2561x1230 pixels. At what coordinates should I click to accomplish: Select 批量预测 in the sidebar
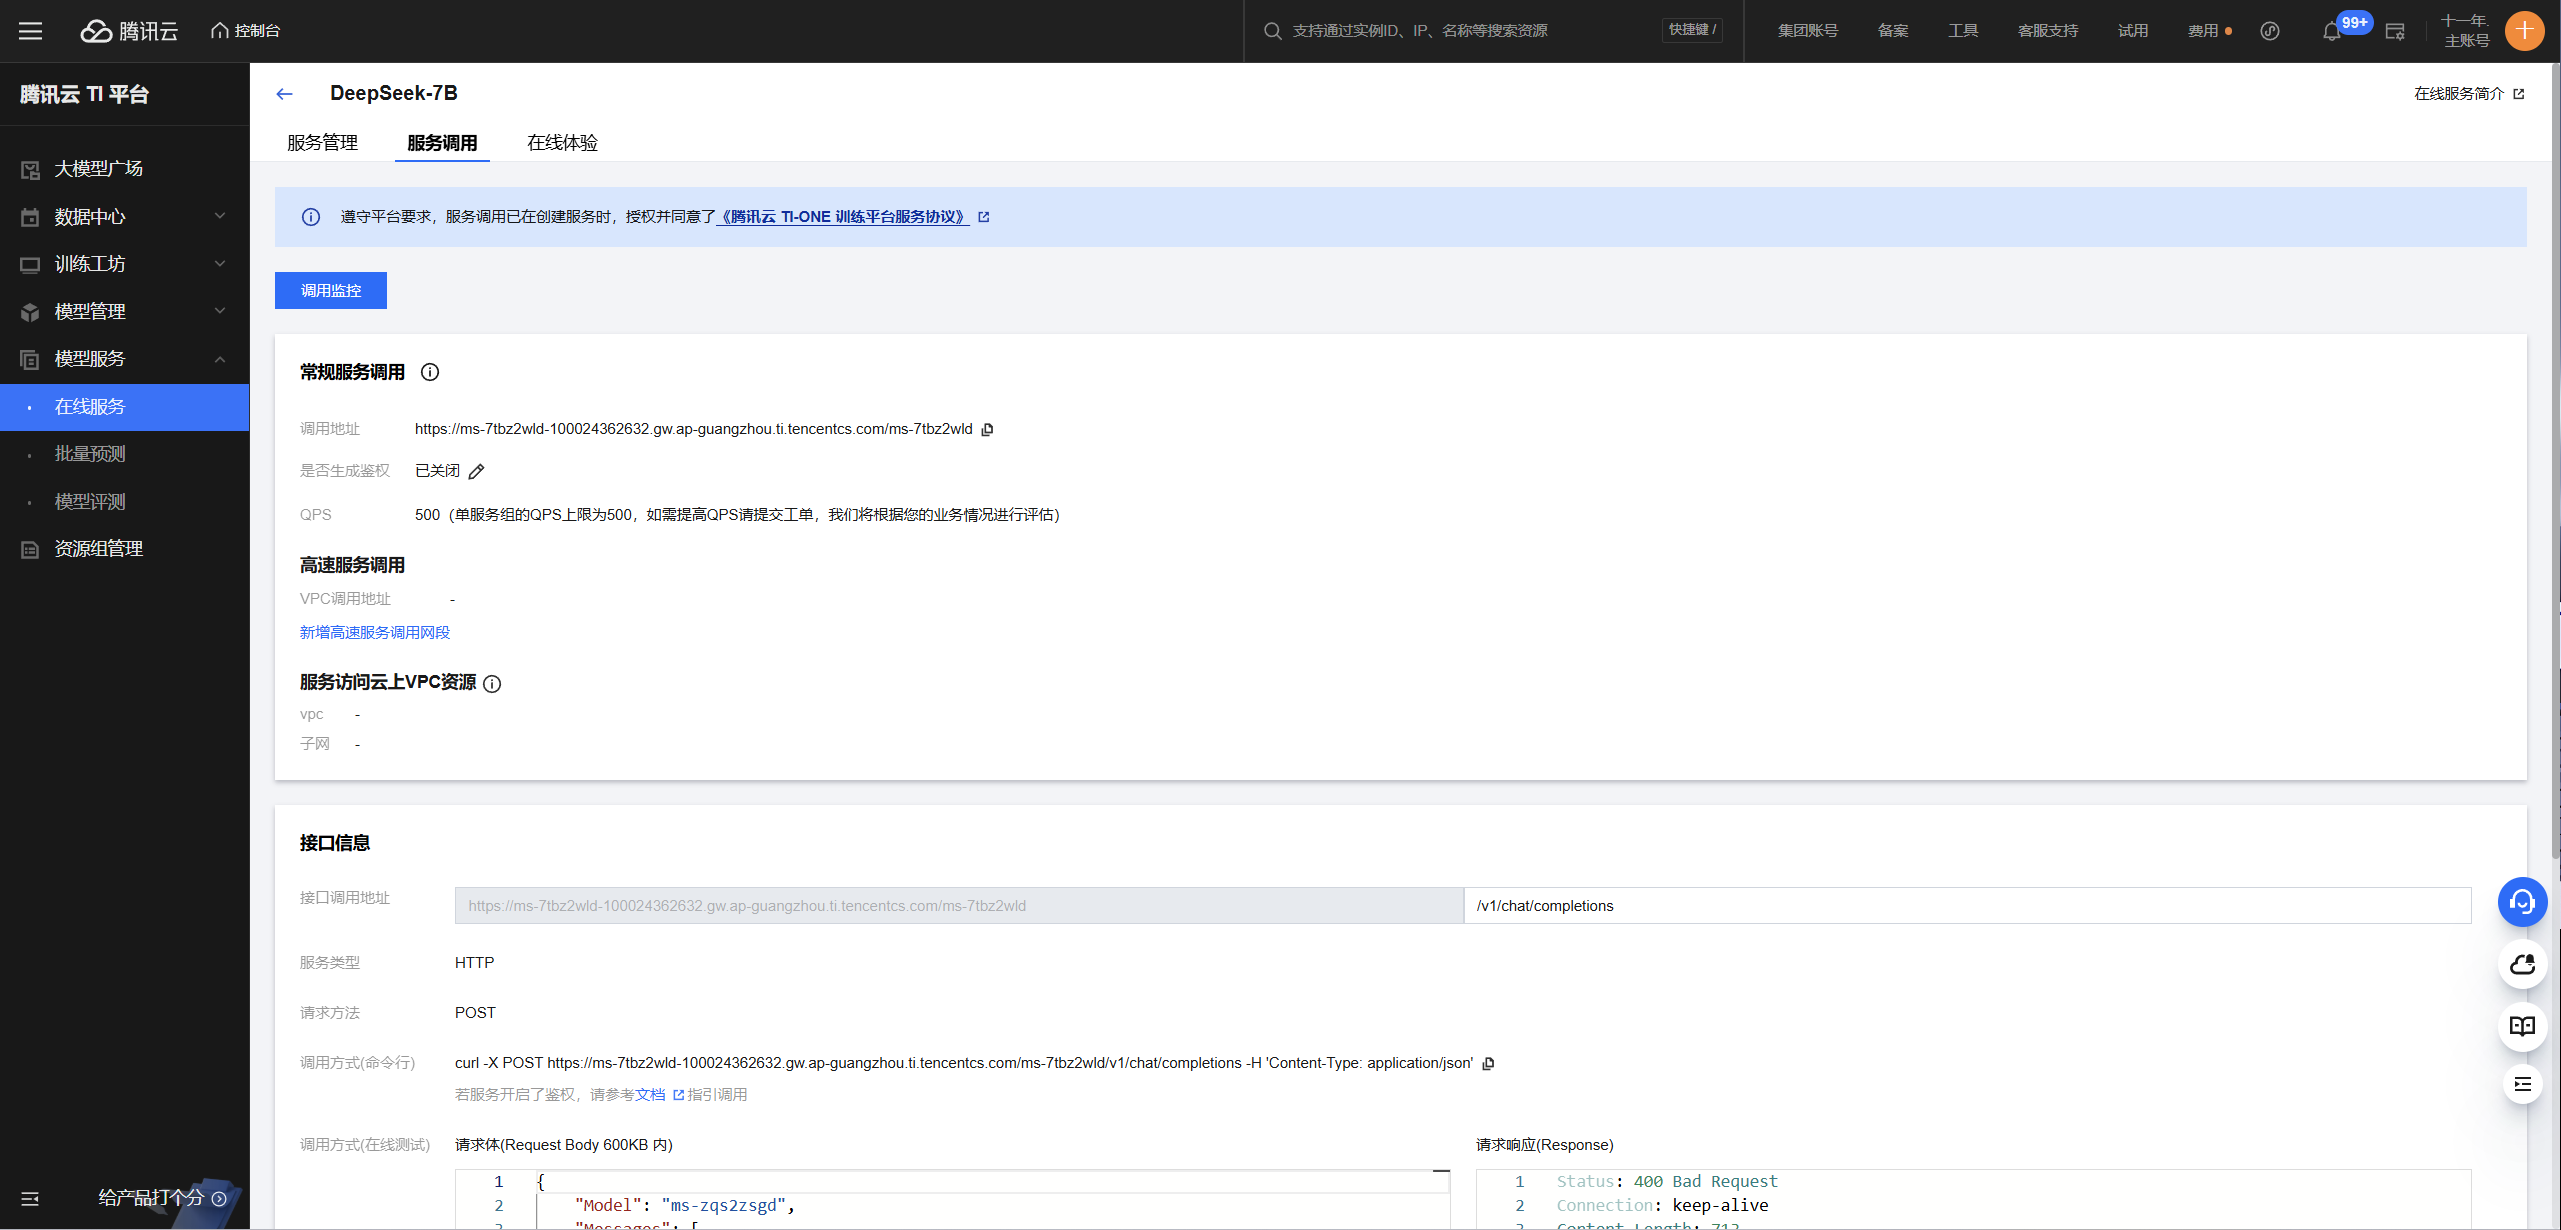click(x=90, y=454)
